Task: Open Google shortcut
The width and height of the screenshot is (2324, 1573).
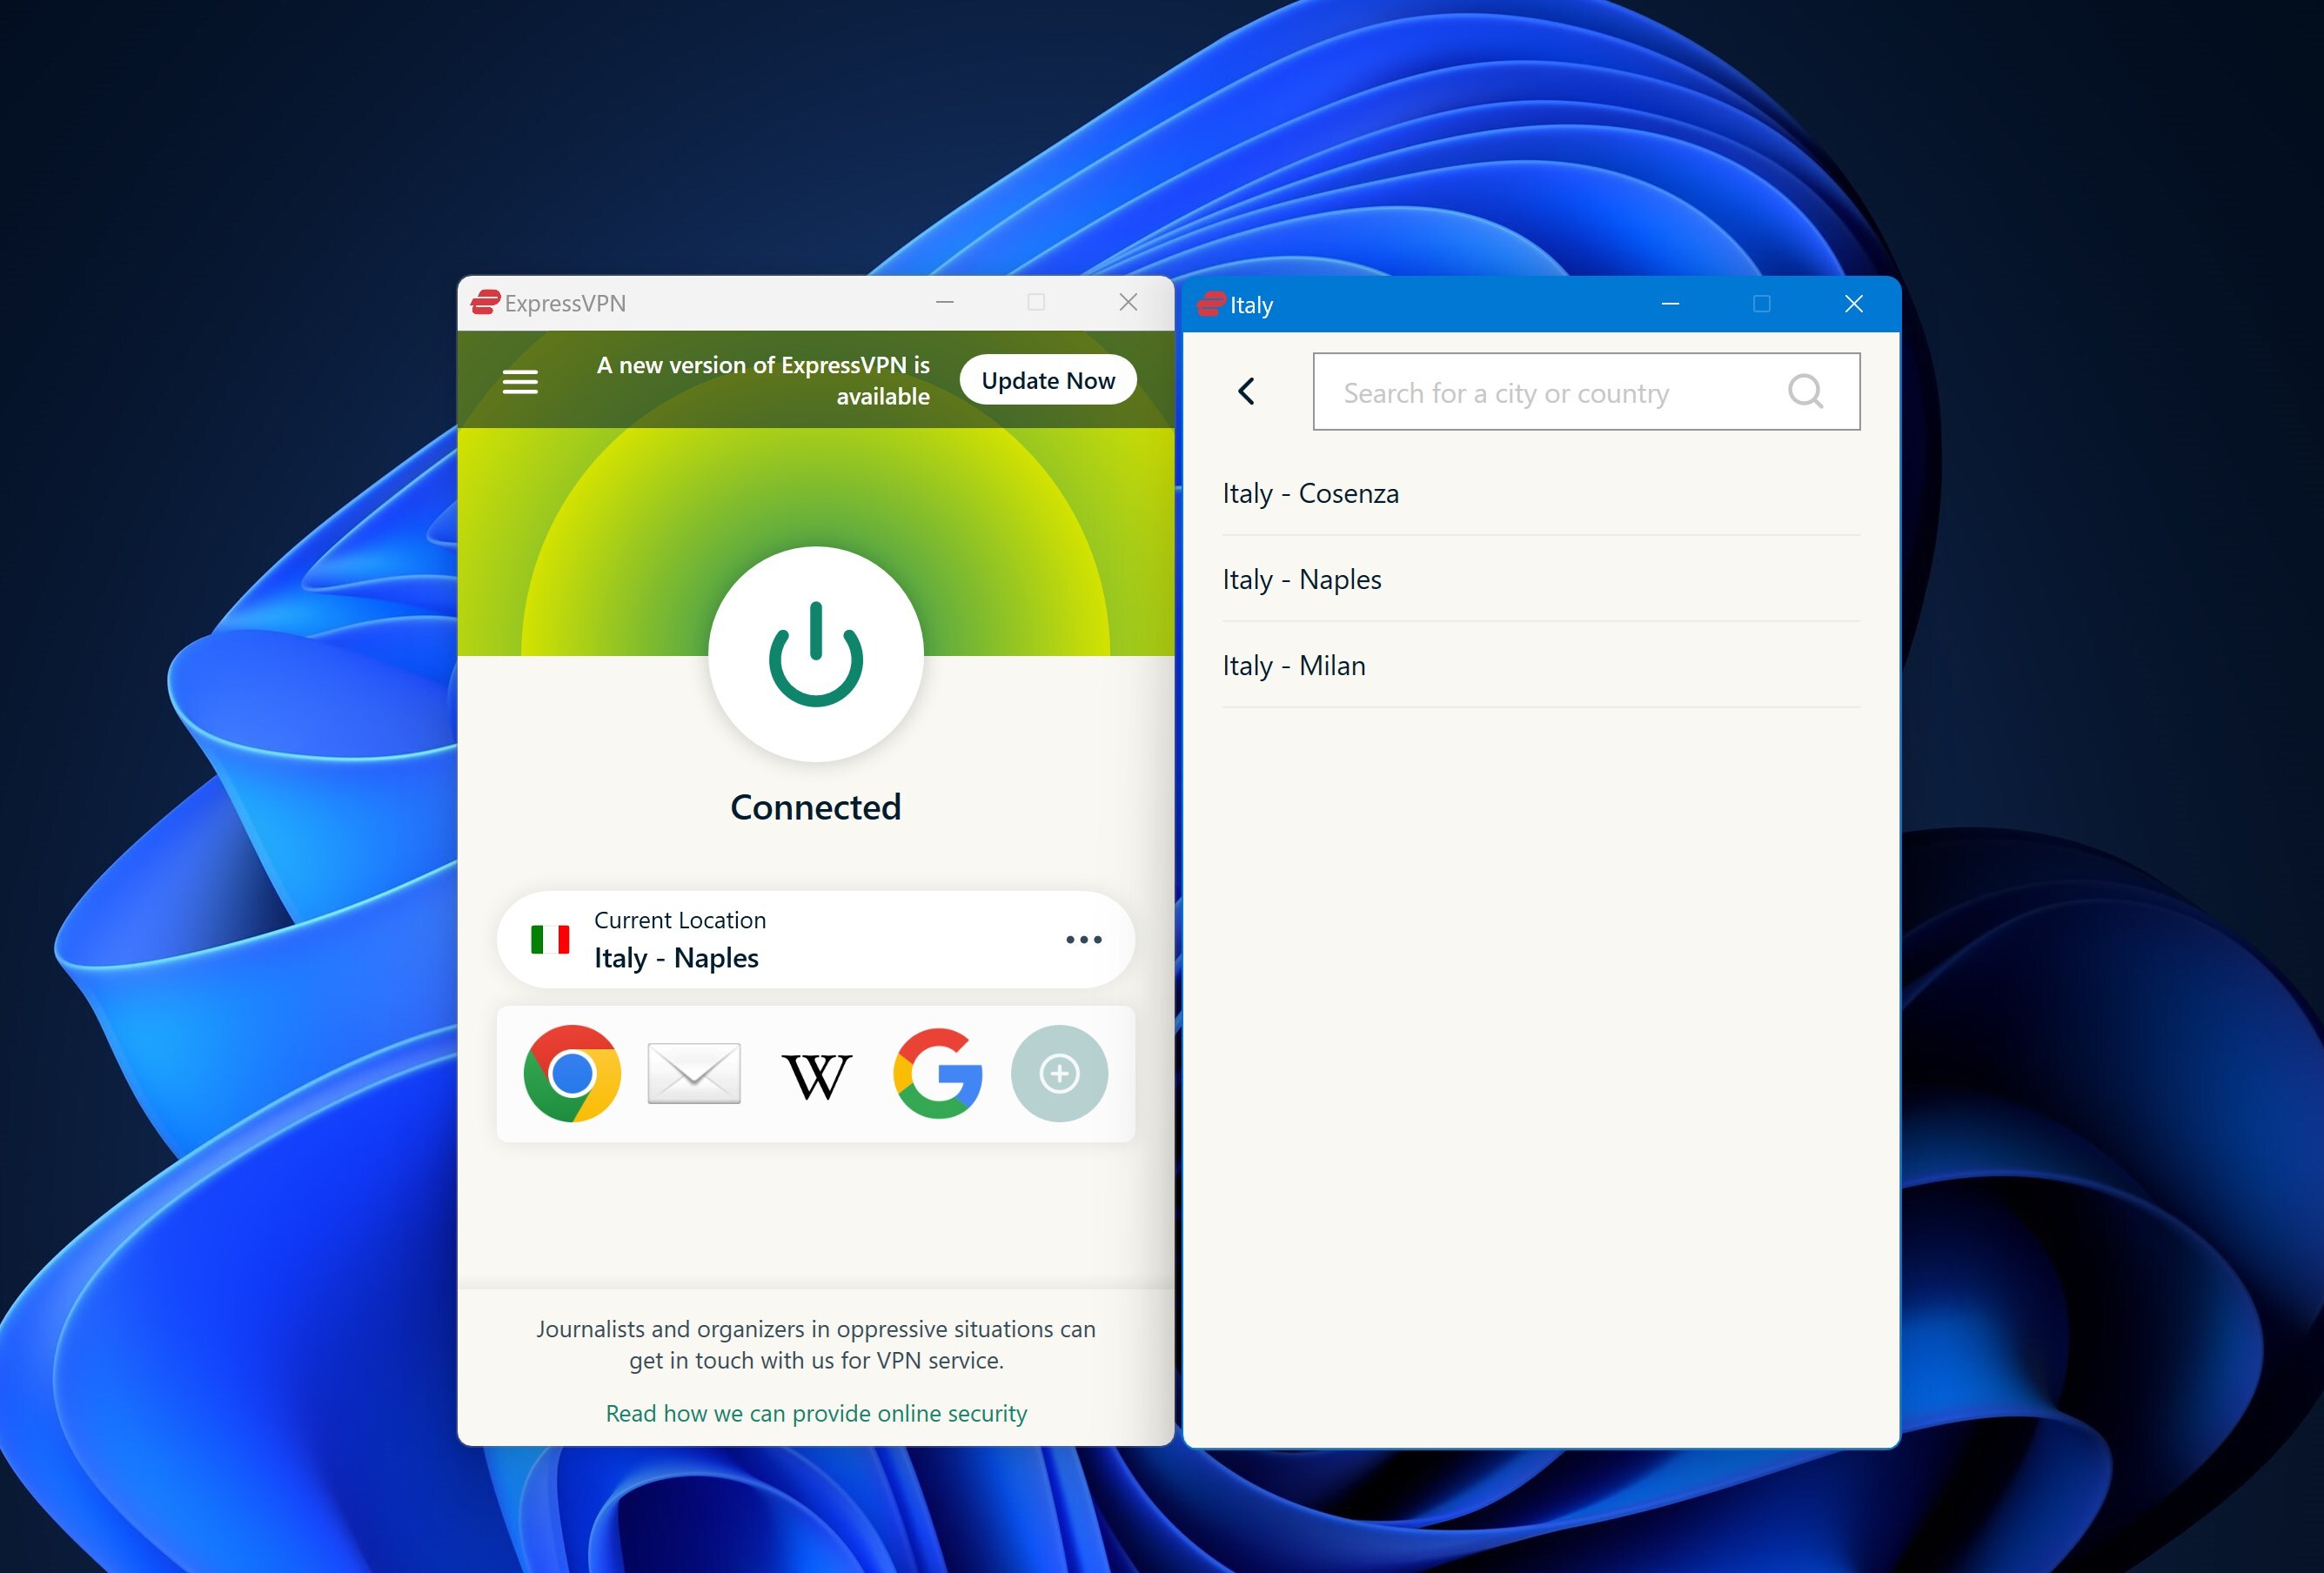Action: coord(938,1073)
